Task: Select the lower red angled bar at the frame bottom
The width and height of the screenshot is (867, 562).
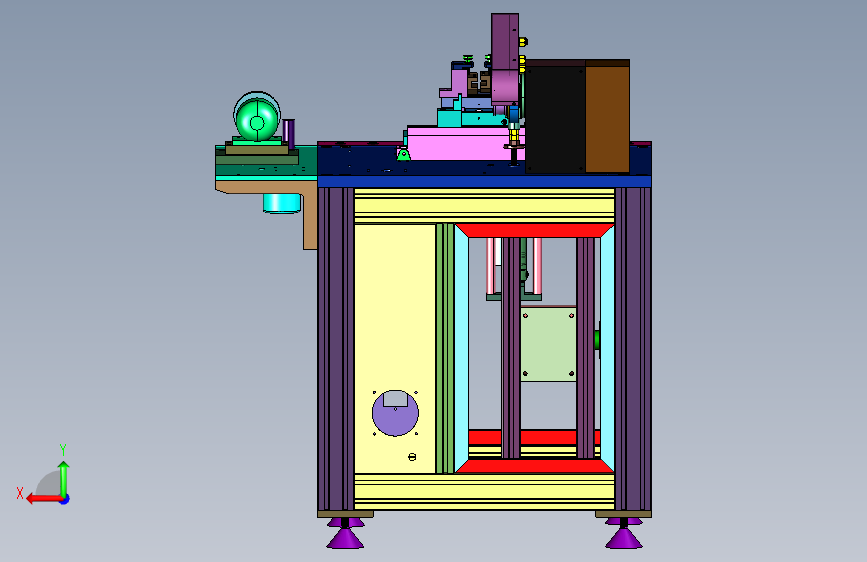Action: click(x=535, y=466)
